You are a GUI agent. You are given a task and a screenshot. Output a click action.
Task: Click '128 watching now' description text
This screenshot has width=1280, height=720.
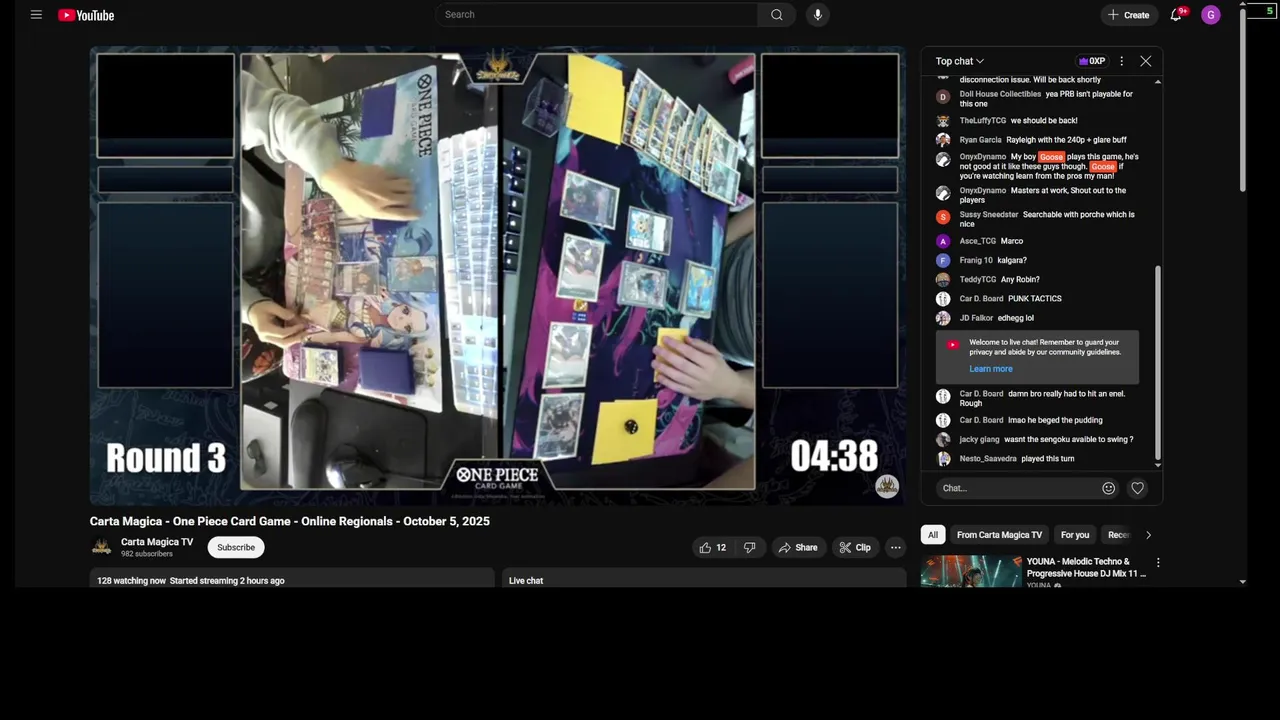pos(131,581)
